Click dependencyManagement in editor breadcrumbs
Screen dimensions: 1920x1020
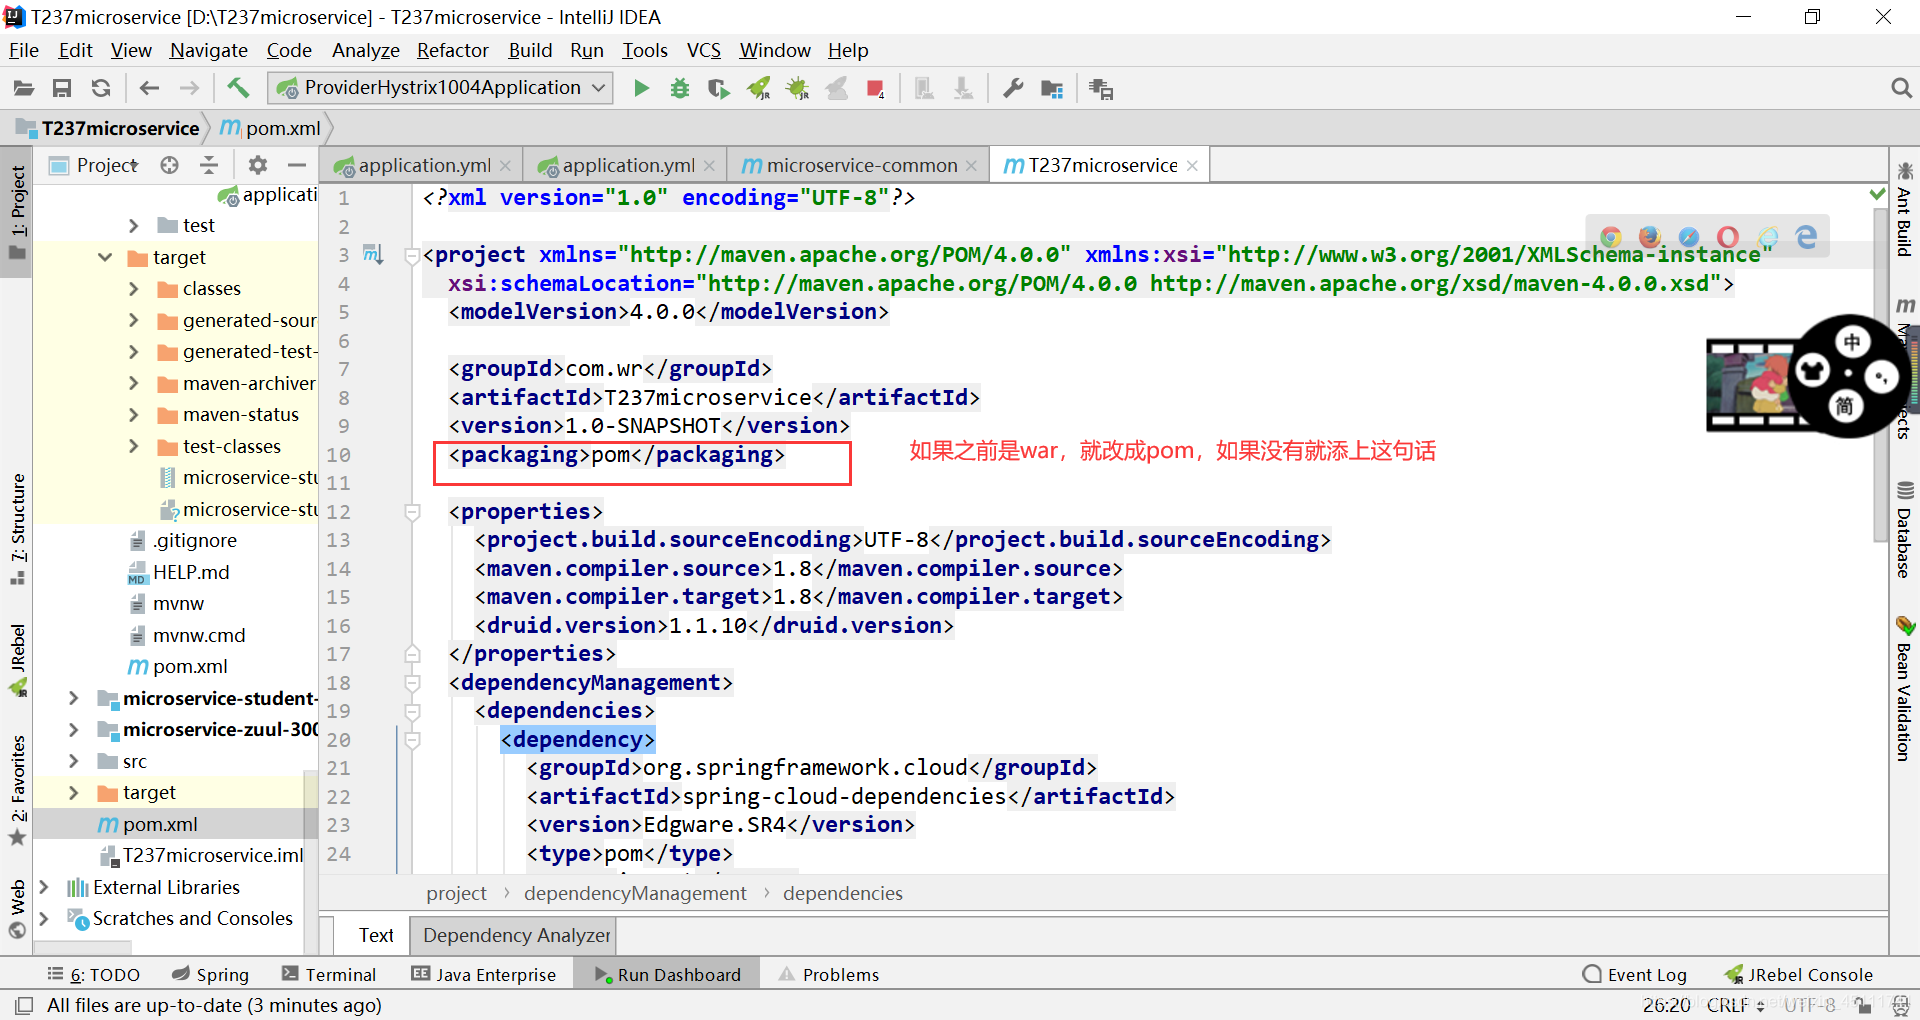coord(635,893)
